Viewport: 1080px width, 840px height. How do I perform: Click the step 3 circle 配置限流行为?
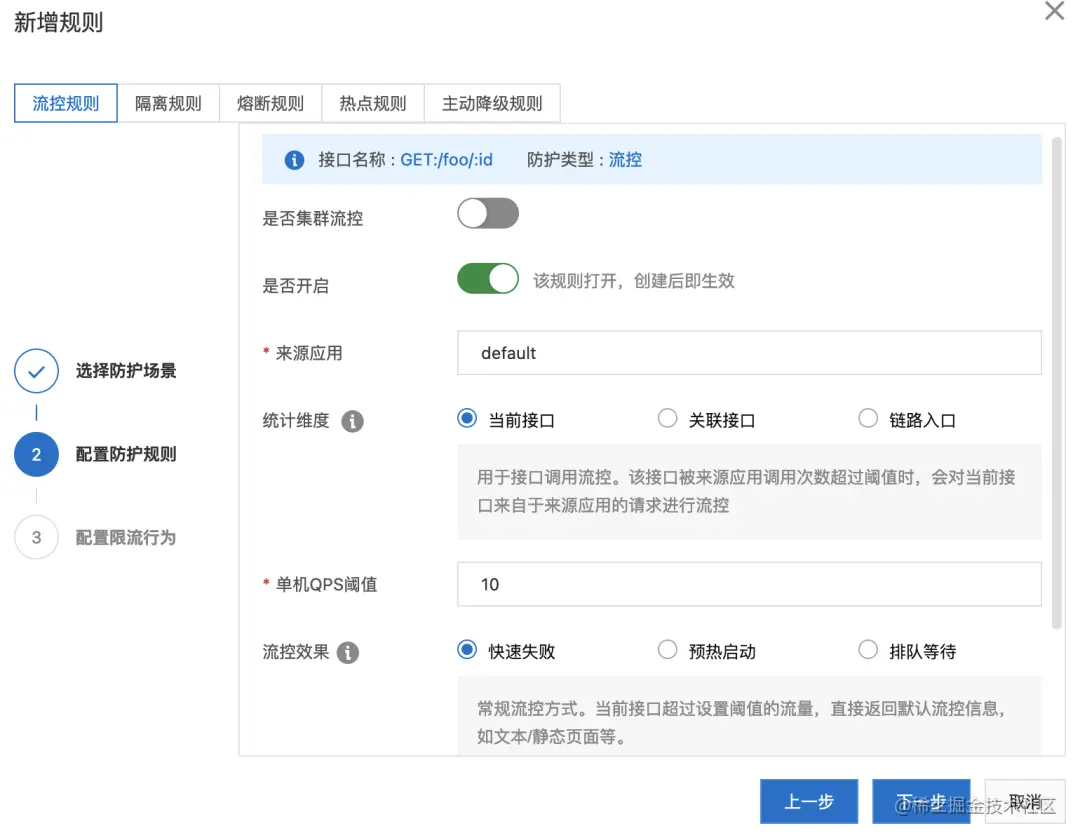point(37,537)
